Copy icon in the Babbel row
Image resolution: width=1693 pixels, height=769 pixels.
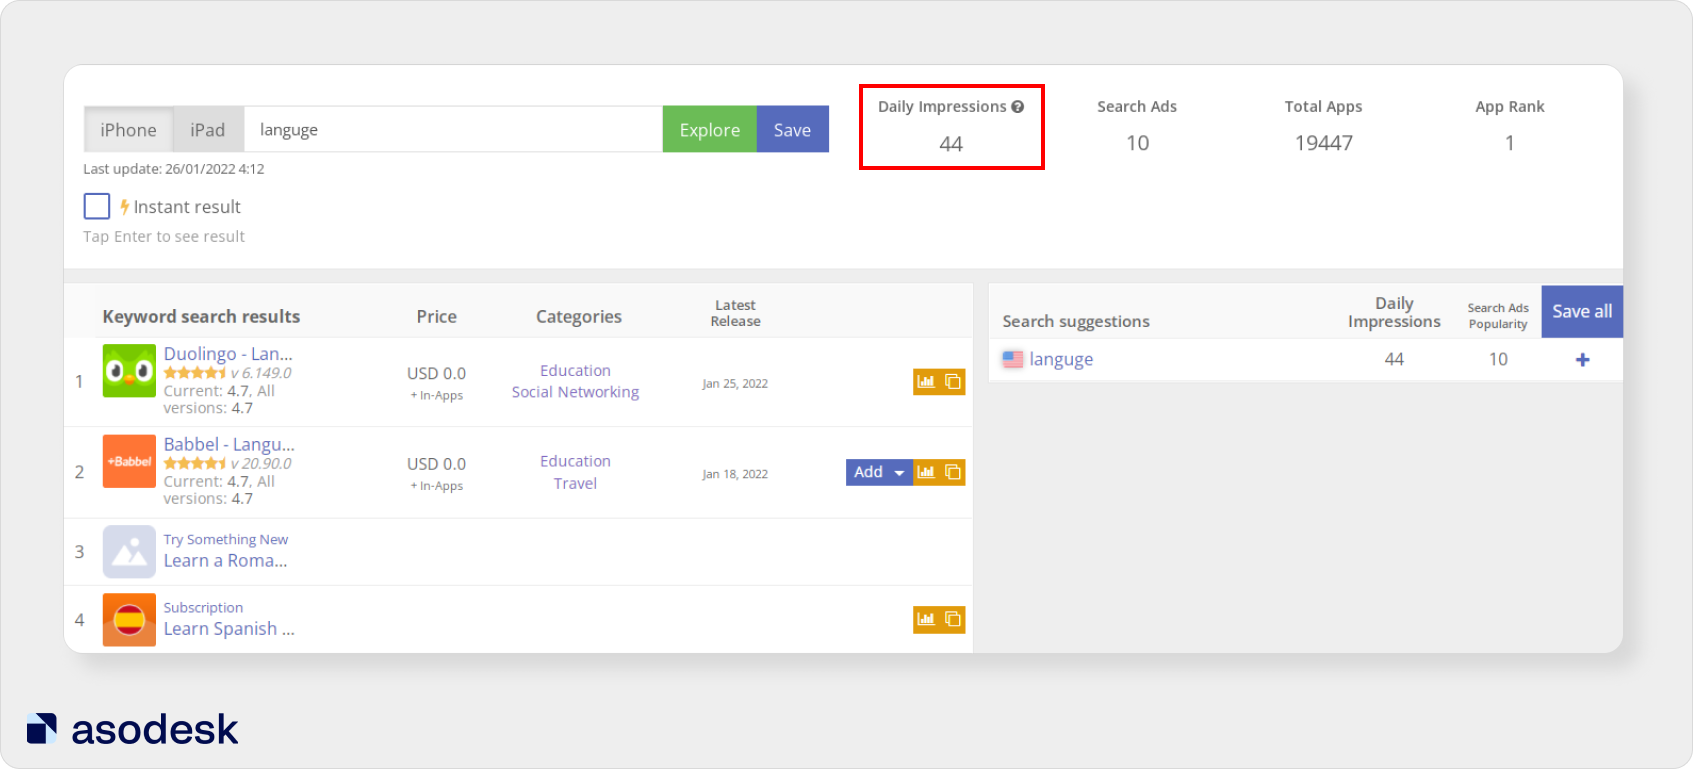[x=953, y=472]
